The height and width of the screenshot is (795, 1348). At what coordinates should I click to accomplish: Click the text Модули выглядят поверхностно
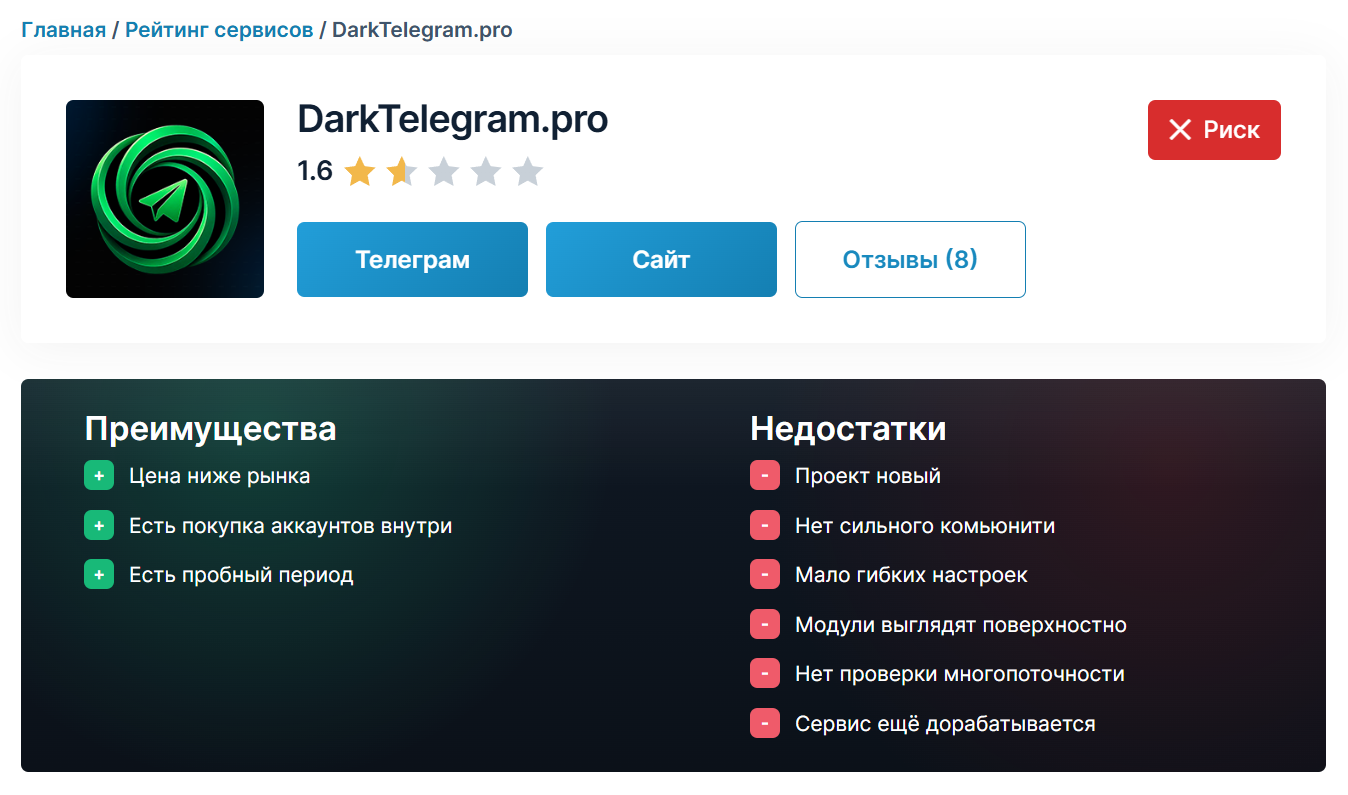tap(961, 625)
